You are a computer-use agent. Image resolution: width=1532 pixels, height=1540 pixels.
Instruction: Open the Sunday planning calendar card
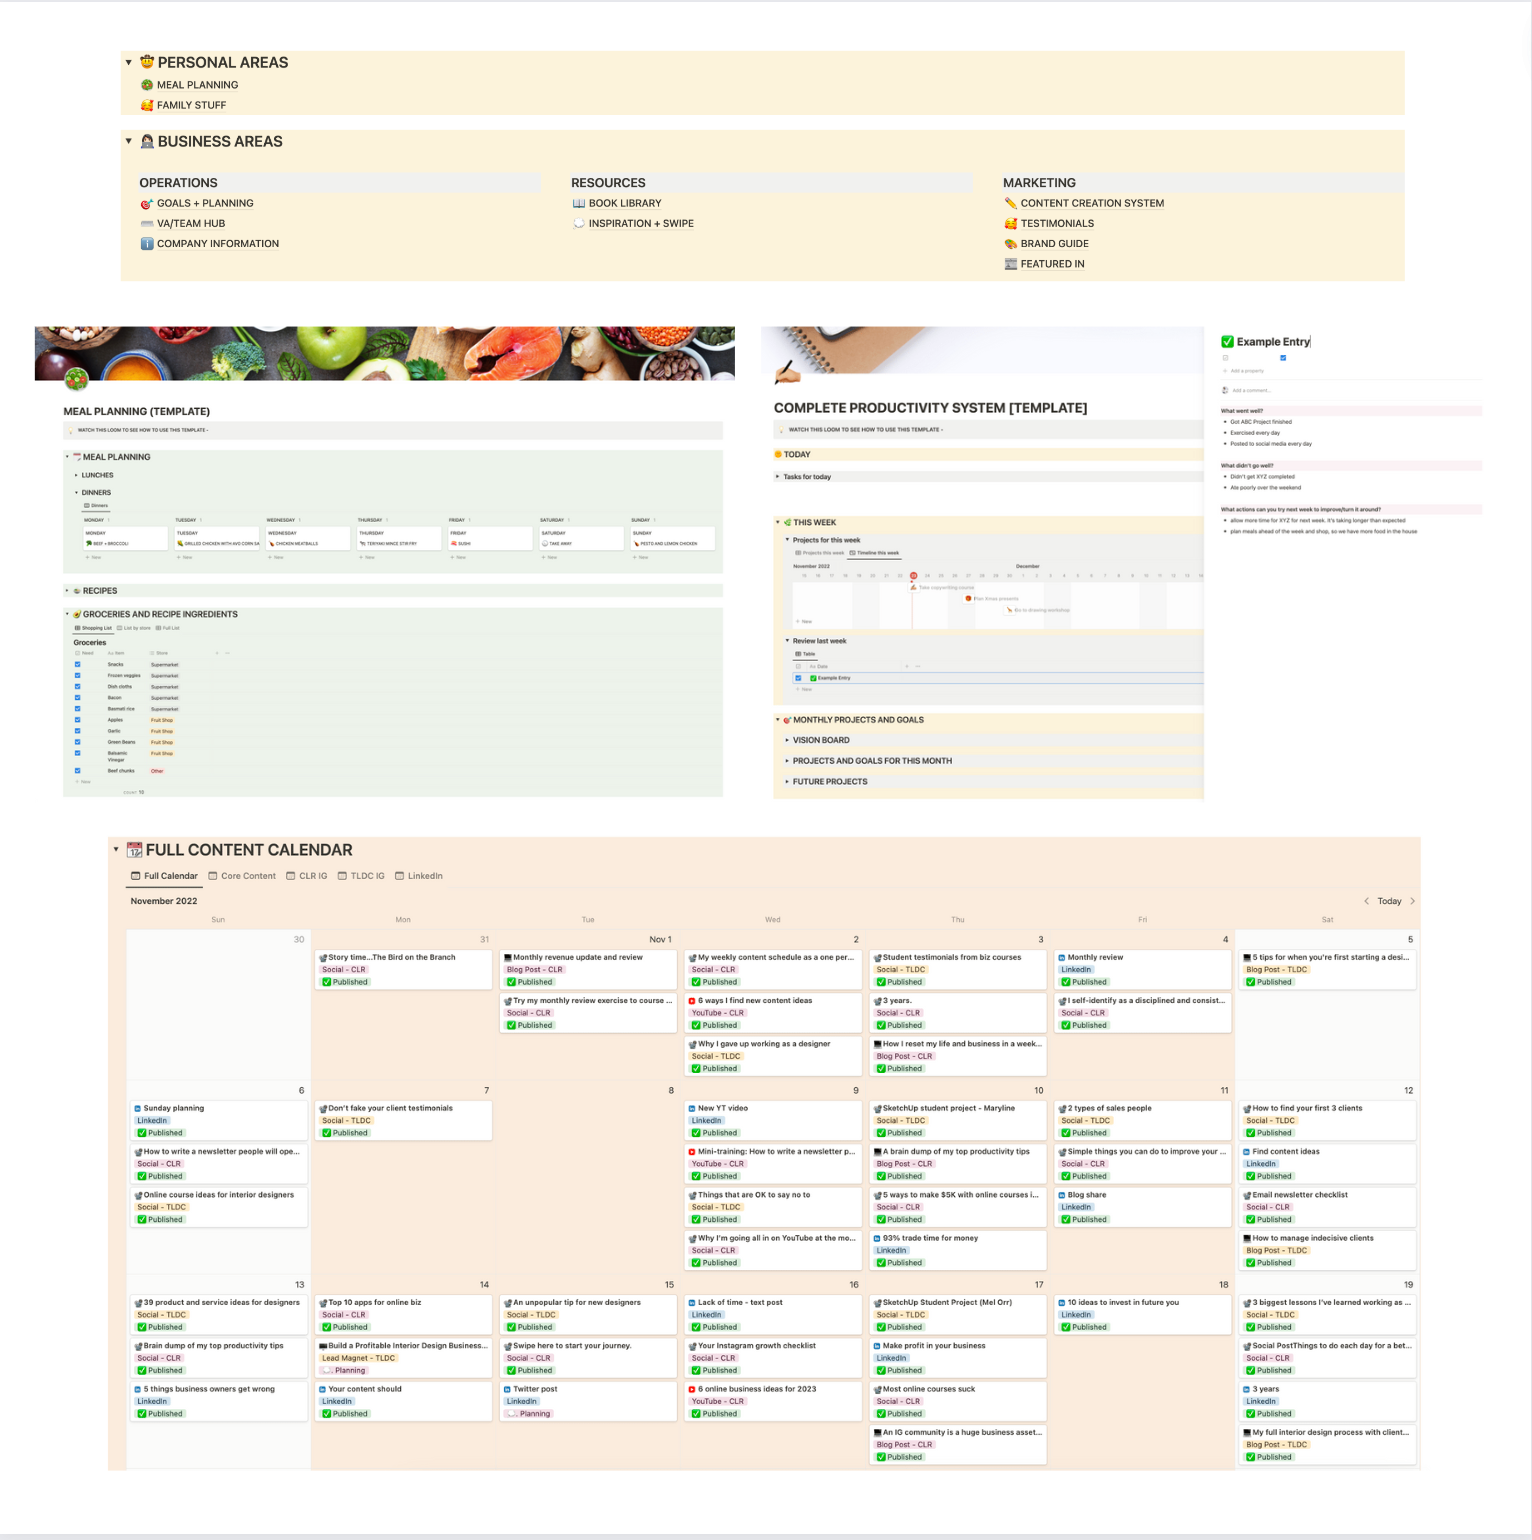[x=173, y=1108]
